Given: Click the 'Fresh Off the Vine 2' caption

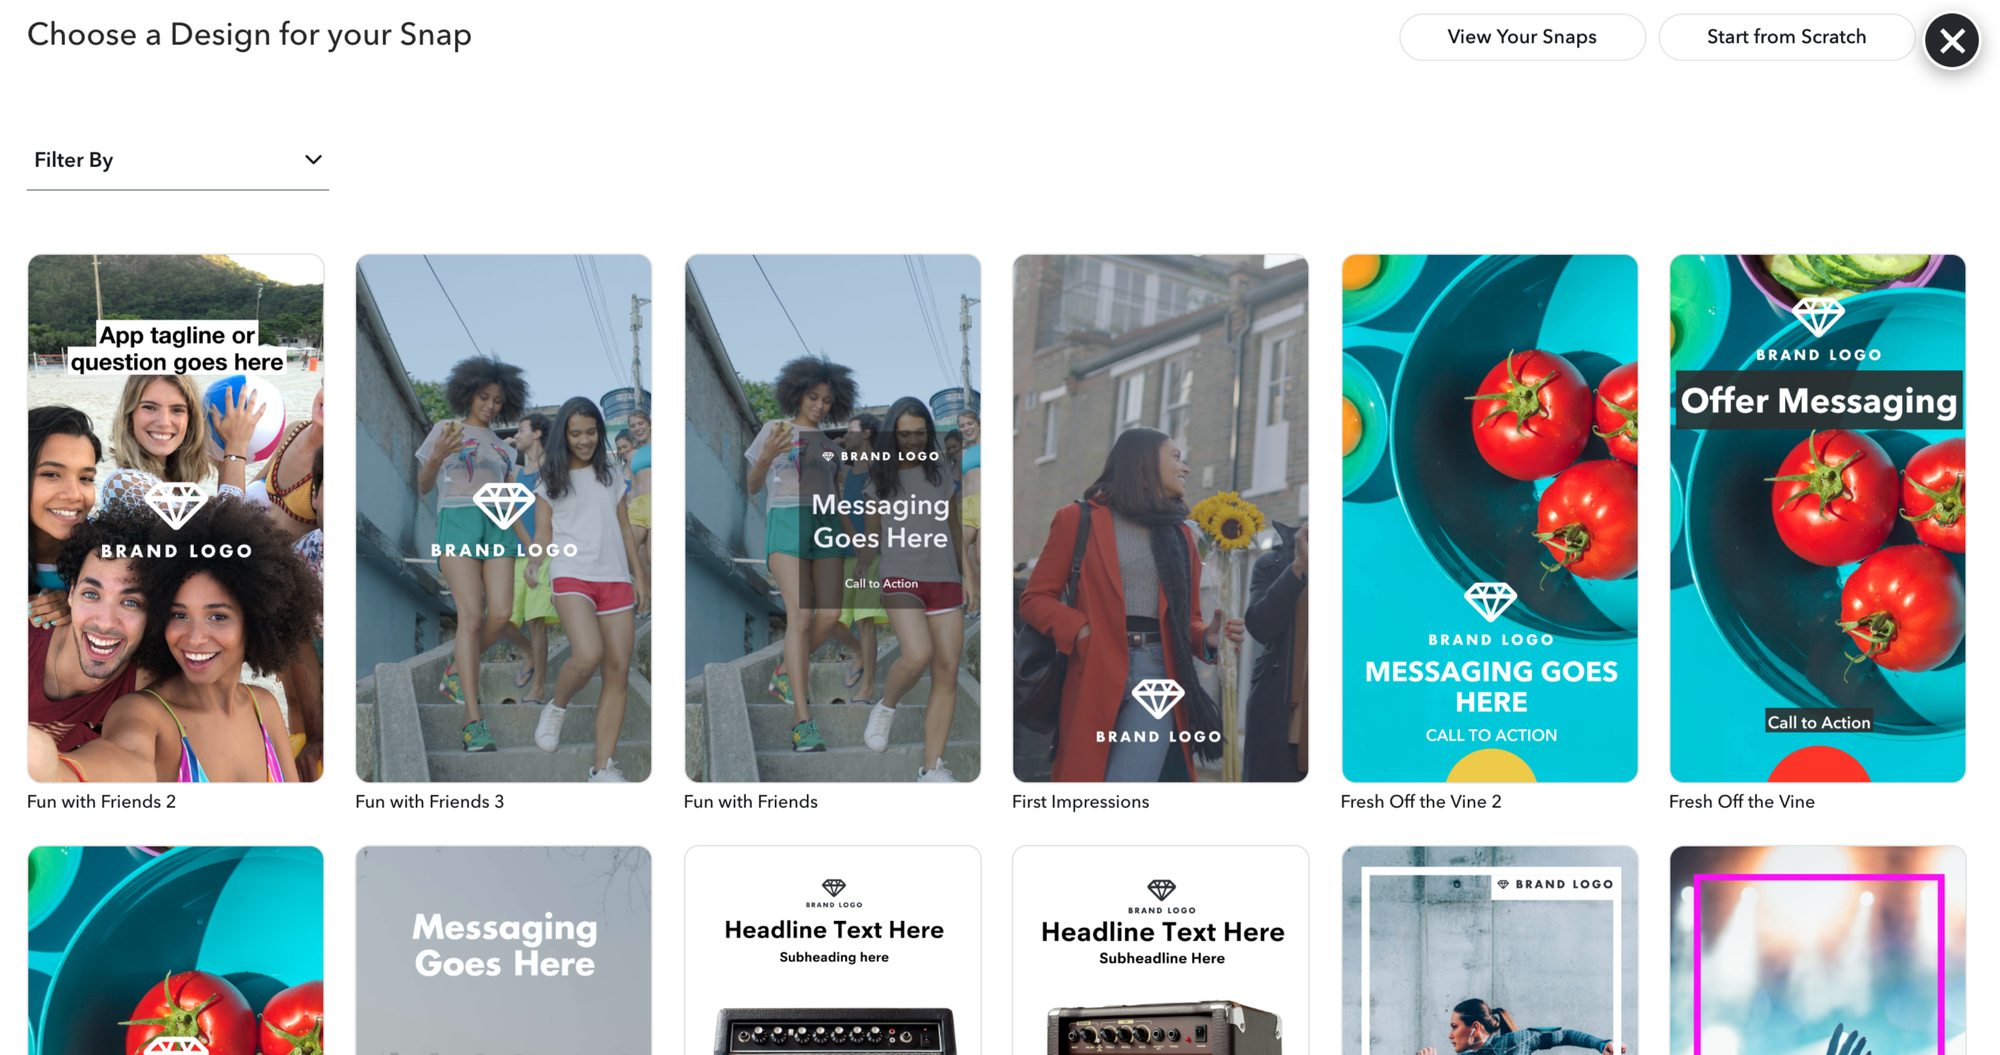Looking at the screenshot, I should point(1421,802).
